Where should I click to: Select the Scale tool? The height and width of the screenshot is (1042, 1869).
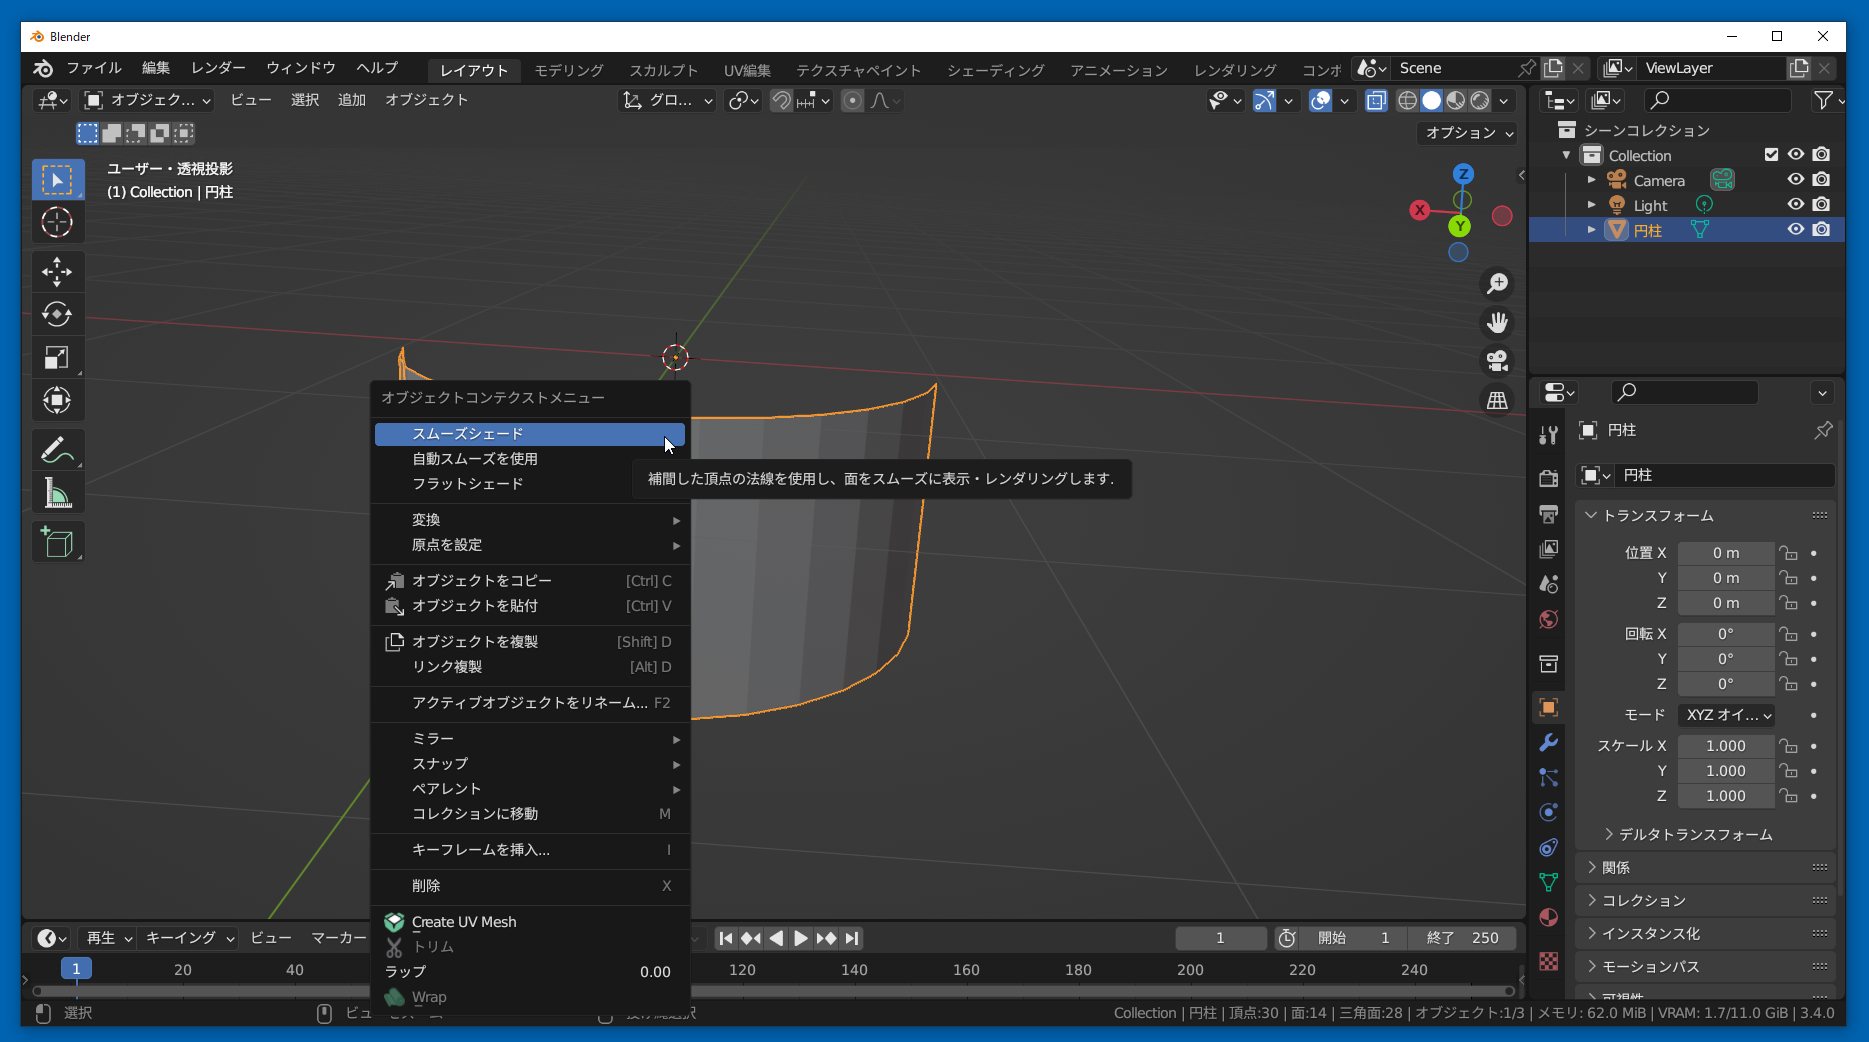(57, 358)
